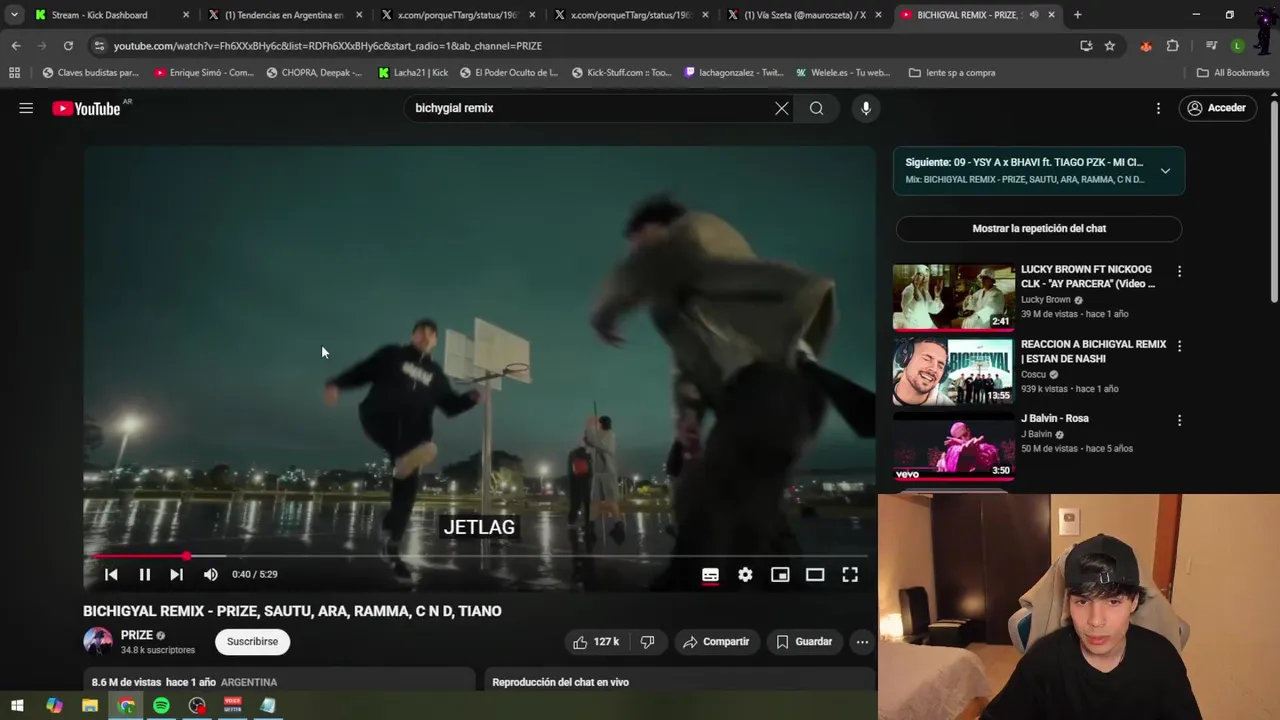
Task: Open the PRIZE channel avatar
Action: tap(98, 642)
